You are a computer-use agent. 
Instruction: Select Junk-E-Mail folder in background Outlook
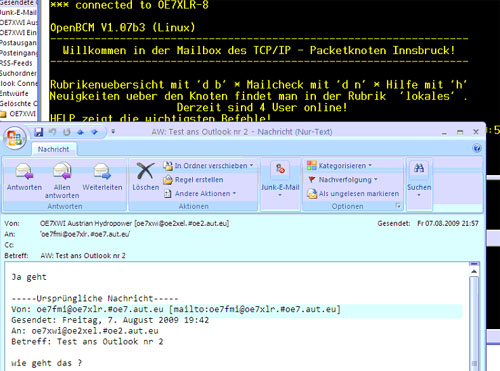tap(18, 13)
